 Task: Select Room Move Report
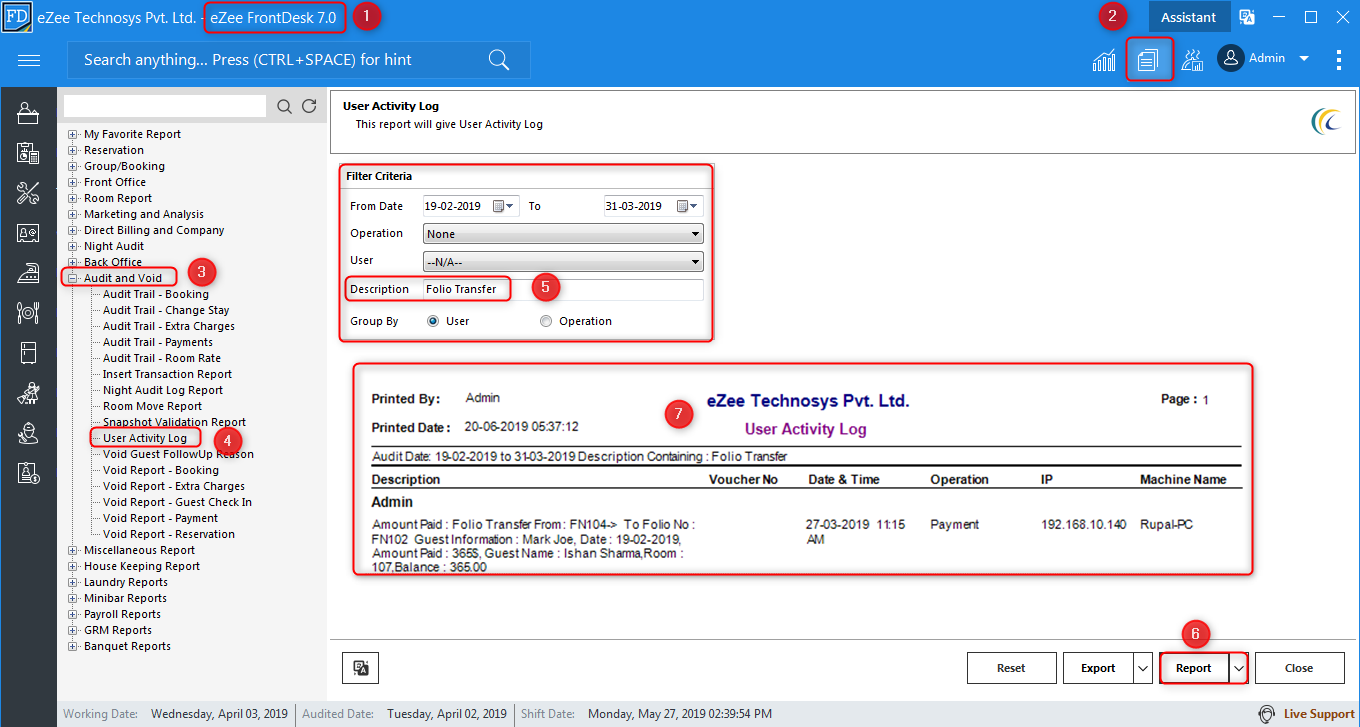[153, 406]
